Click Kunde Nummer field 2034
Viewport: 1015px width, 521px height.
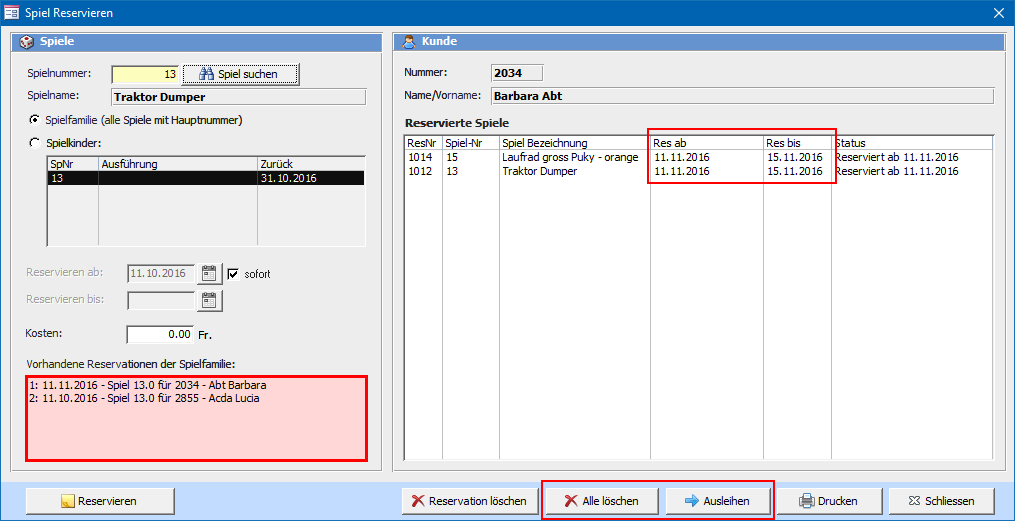coord(517,72)
